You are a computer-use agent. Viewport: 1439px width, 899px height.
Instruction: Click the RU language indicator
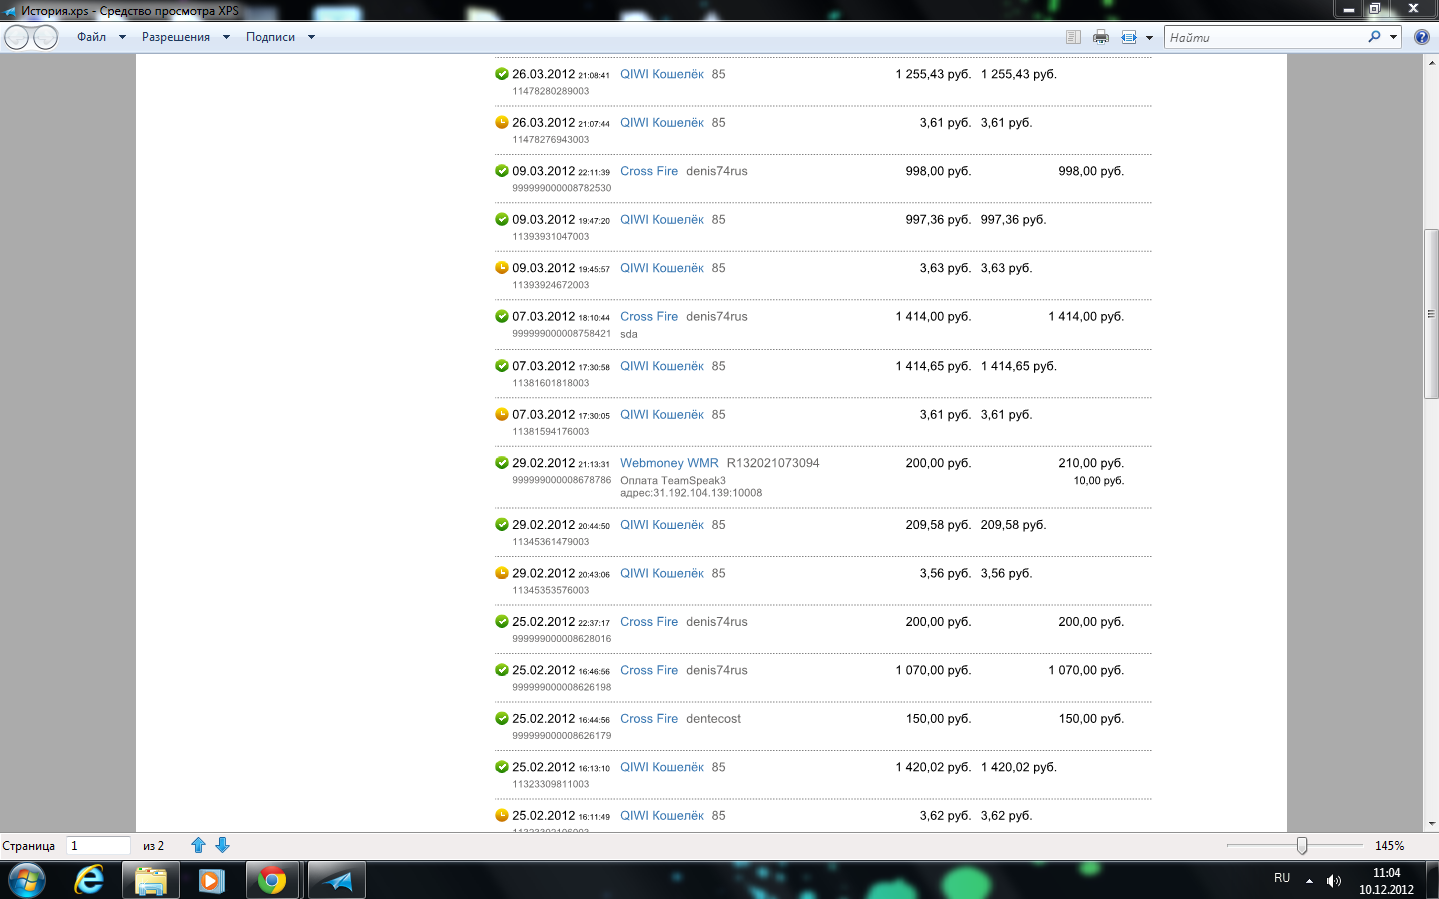tap(1282, 878)
